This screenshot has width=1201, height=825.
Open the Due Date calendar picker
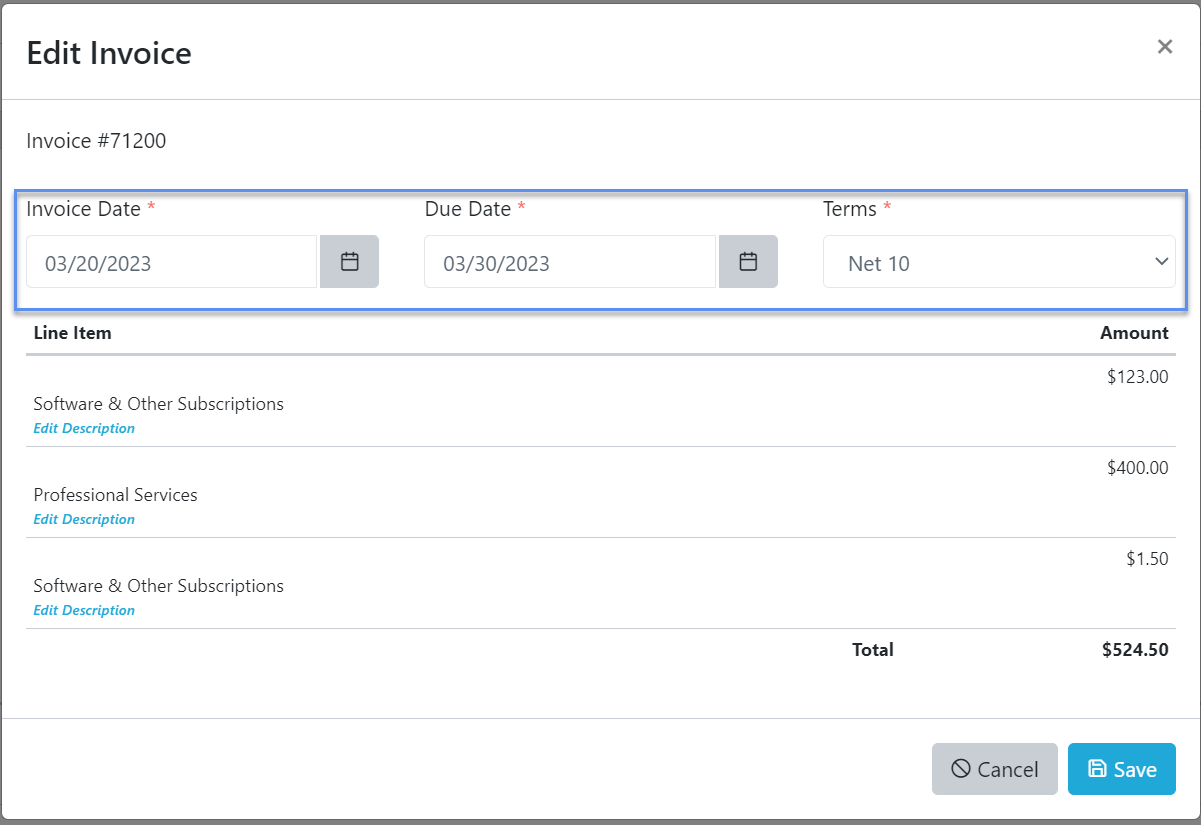coord(748,261)
